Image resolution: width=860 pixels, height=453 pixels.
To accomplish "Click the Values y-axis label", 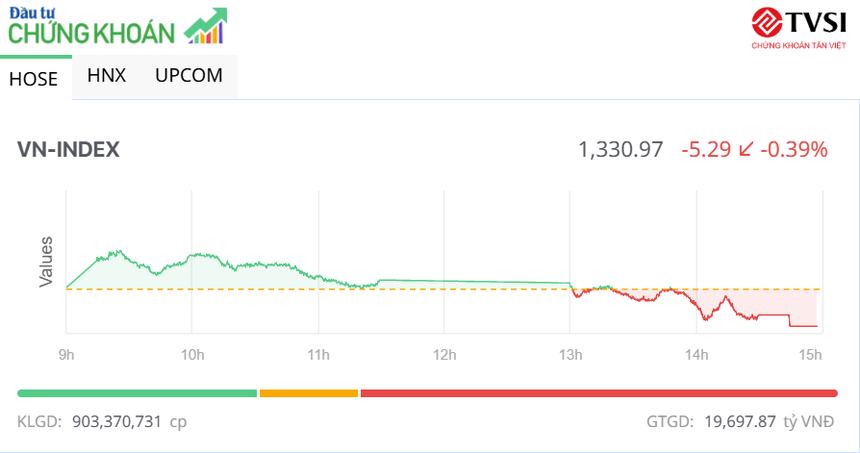I will (46, 262).
